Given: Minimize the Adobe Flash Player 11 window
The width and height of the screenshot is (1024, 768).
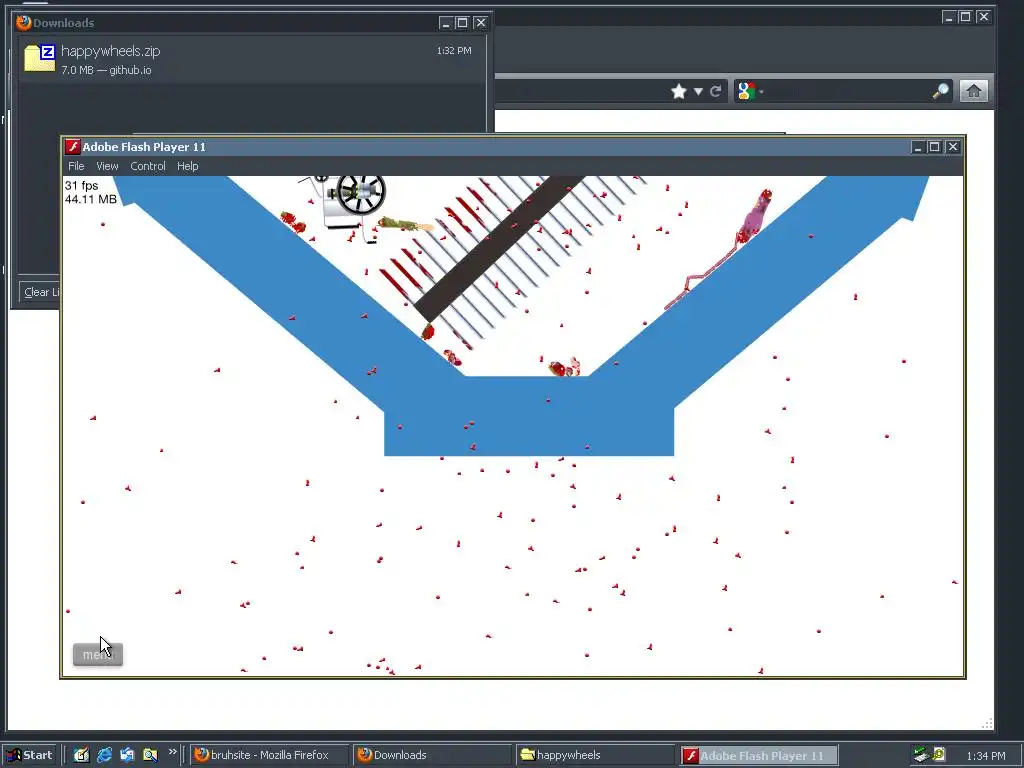Looking at the screenshot, I should pos(918,147).
